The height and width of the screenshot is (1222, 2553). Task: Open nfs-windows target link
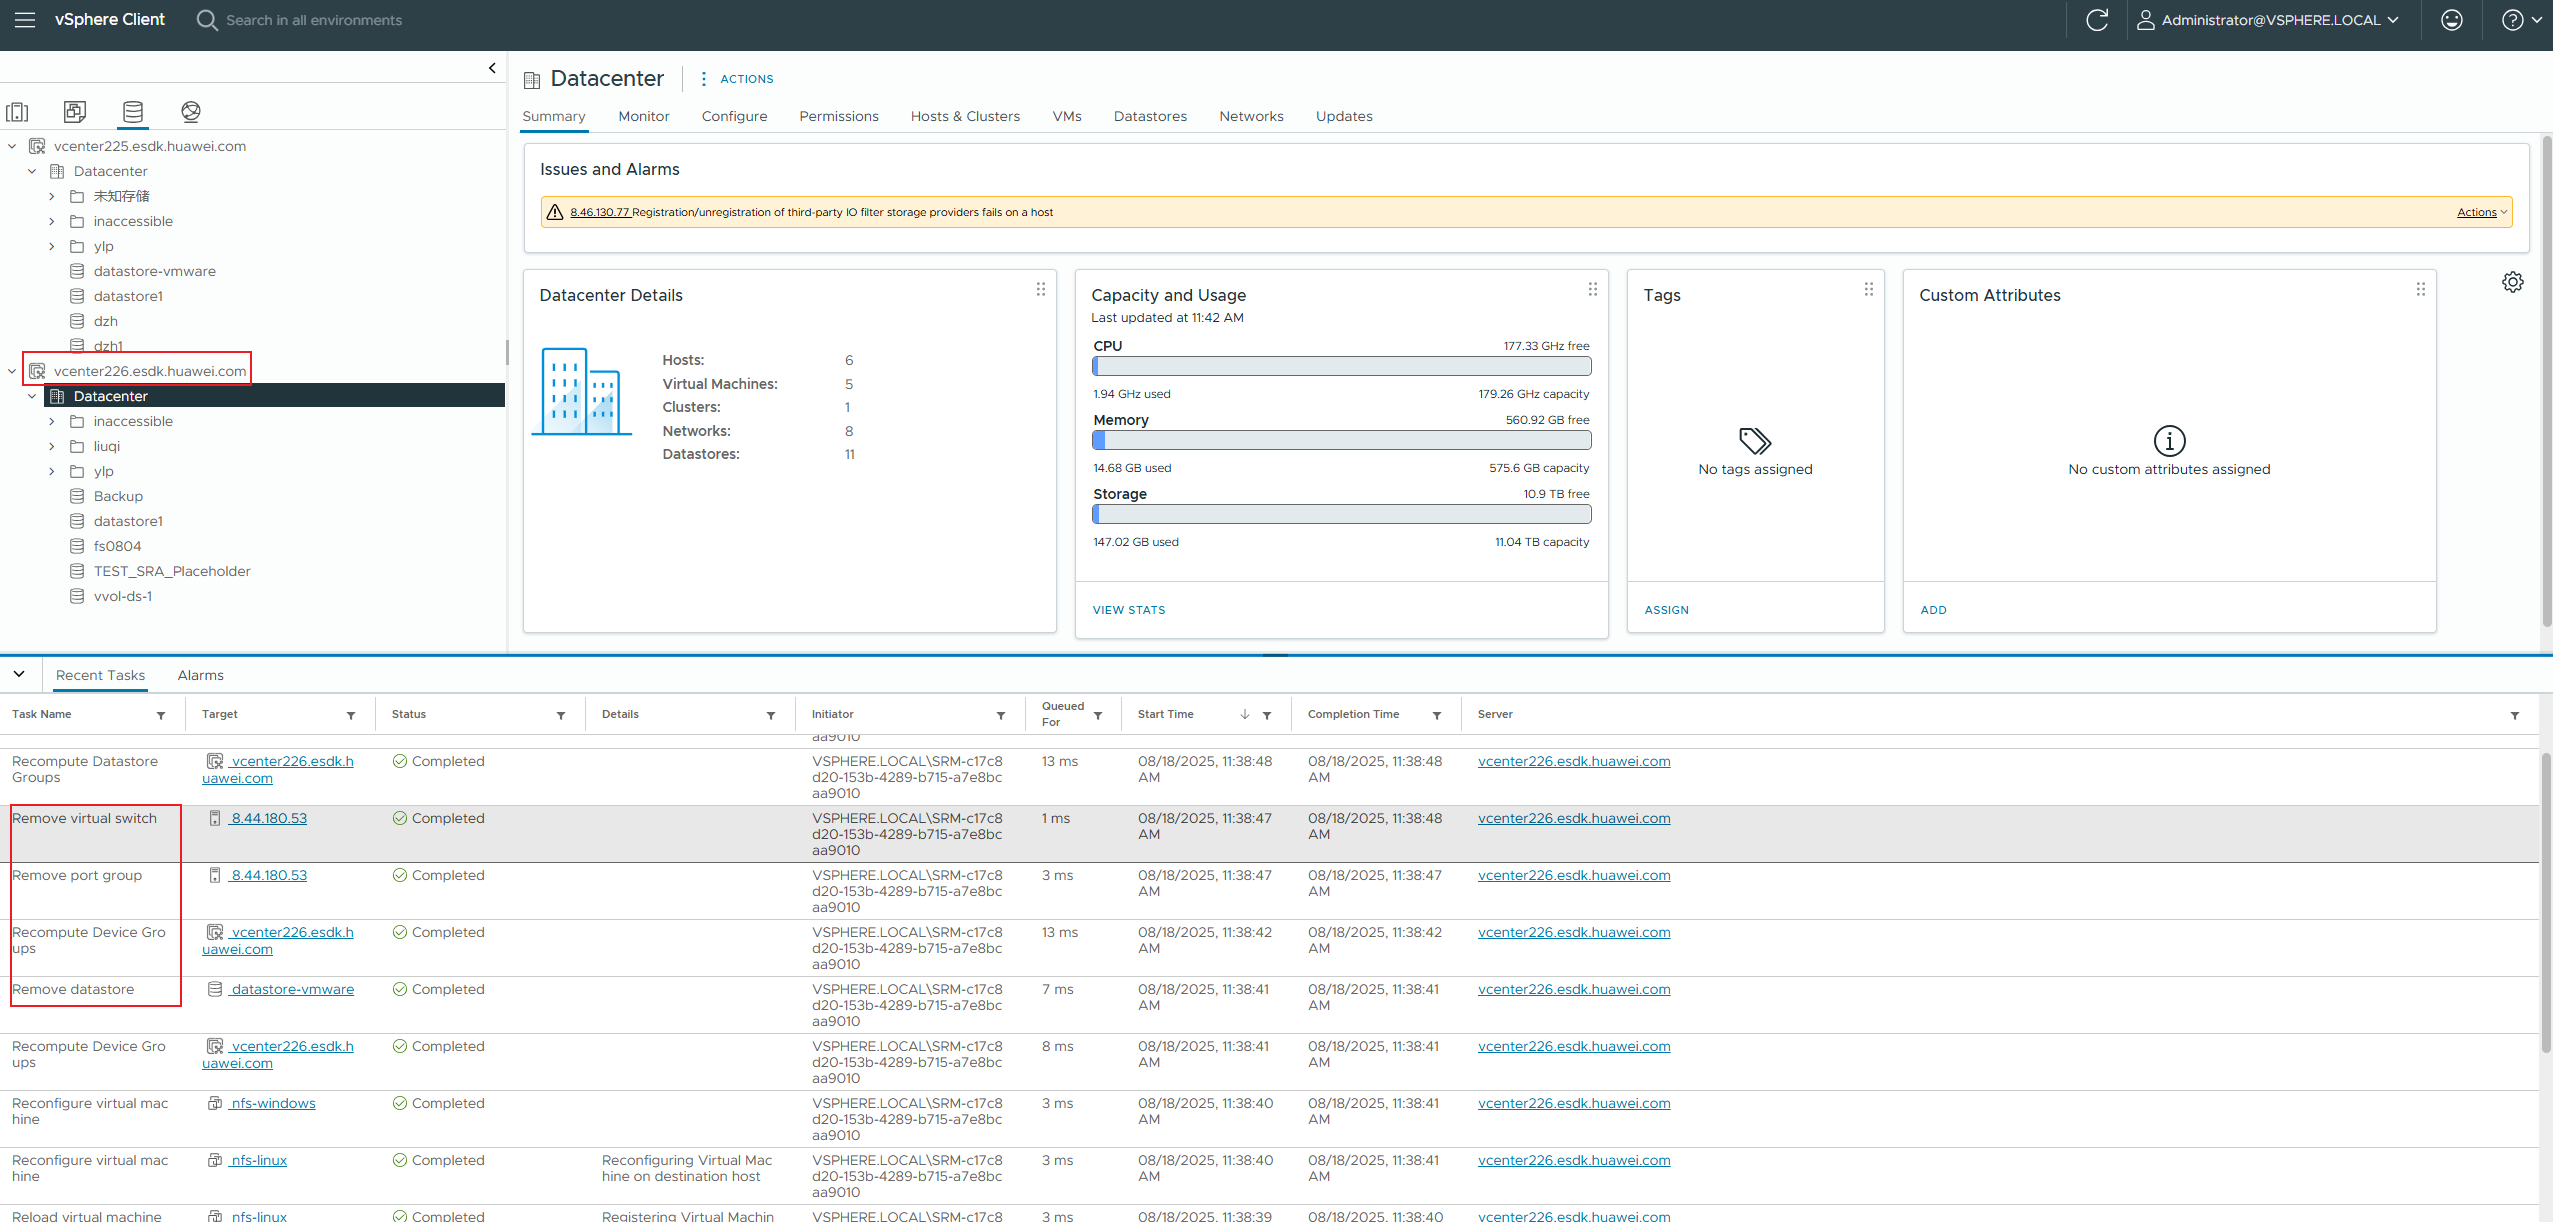(x=273, y=1103)
